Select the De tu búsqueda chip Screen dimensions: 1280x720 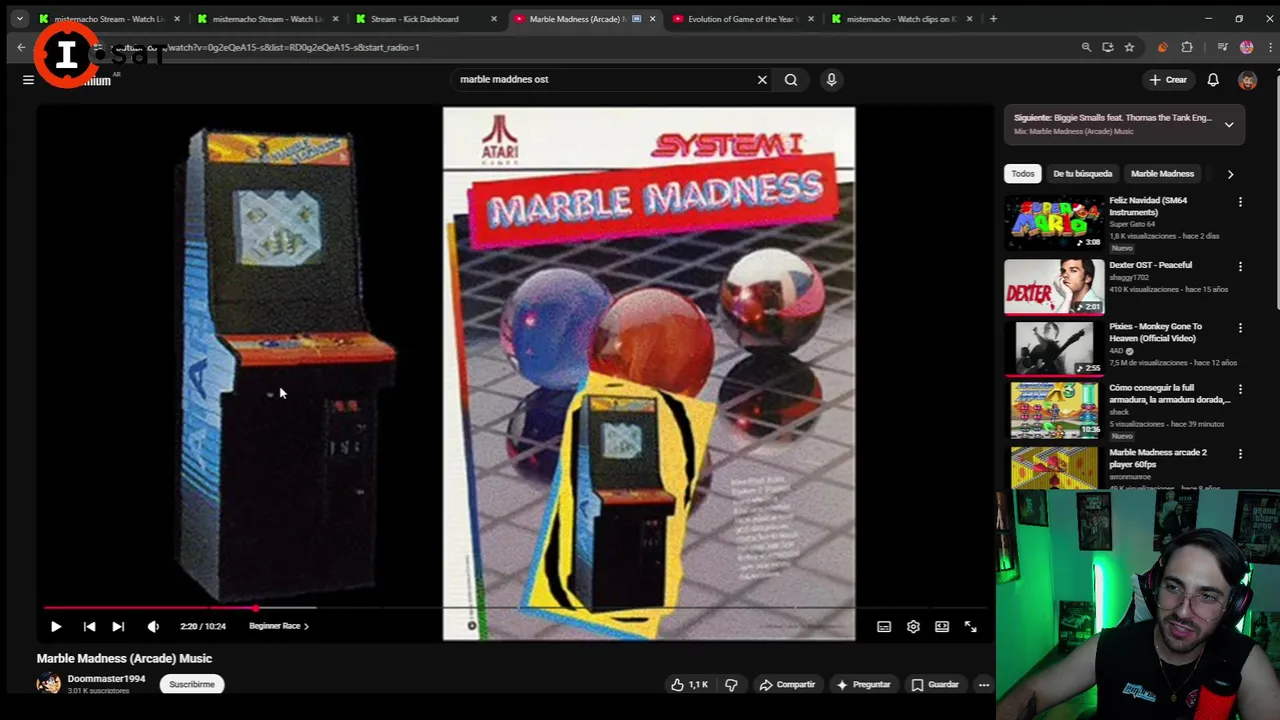(1082, 174)
